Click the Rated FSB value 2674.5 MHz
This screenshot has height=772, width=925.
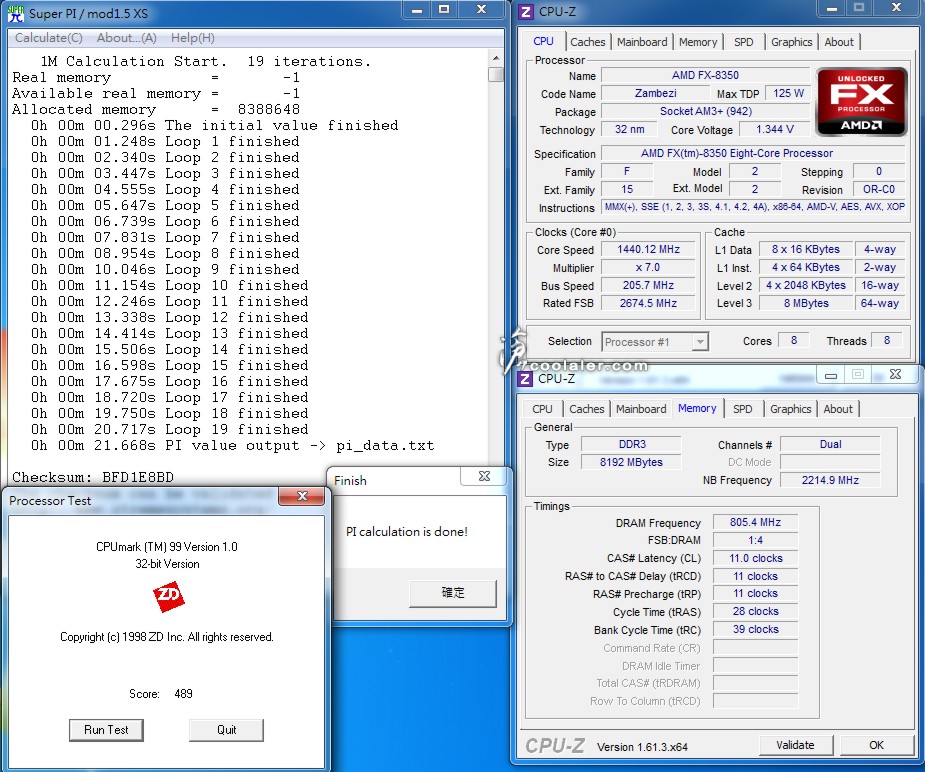pos(648,303)
